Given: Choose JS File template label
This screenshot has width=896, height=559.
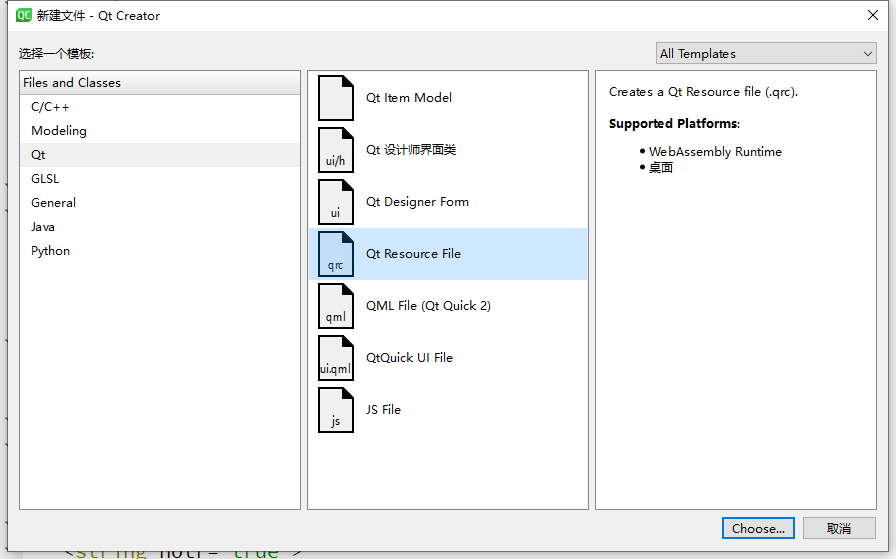Looking at the screenshot, I should click(383, 410).
